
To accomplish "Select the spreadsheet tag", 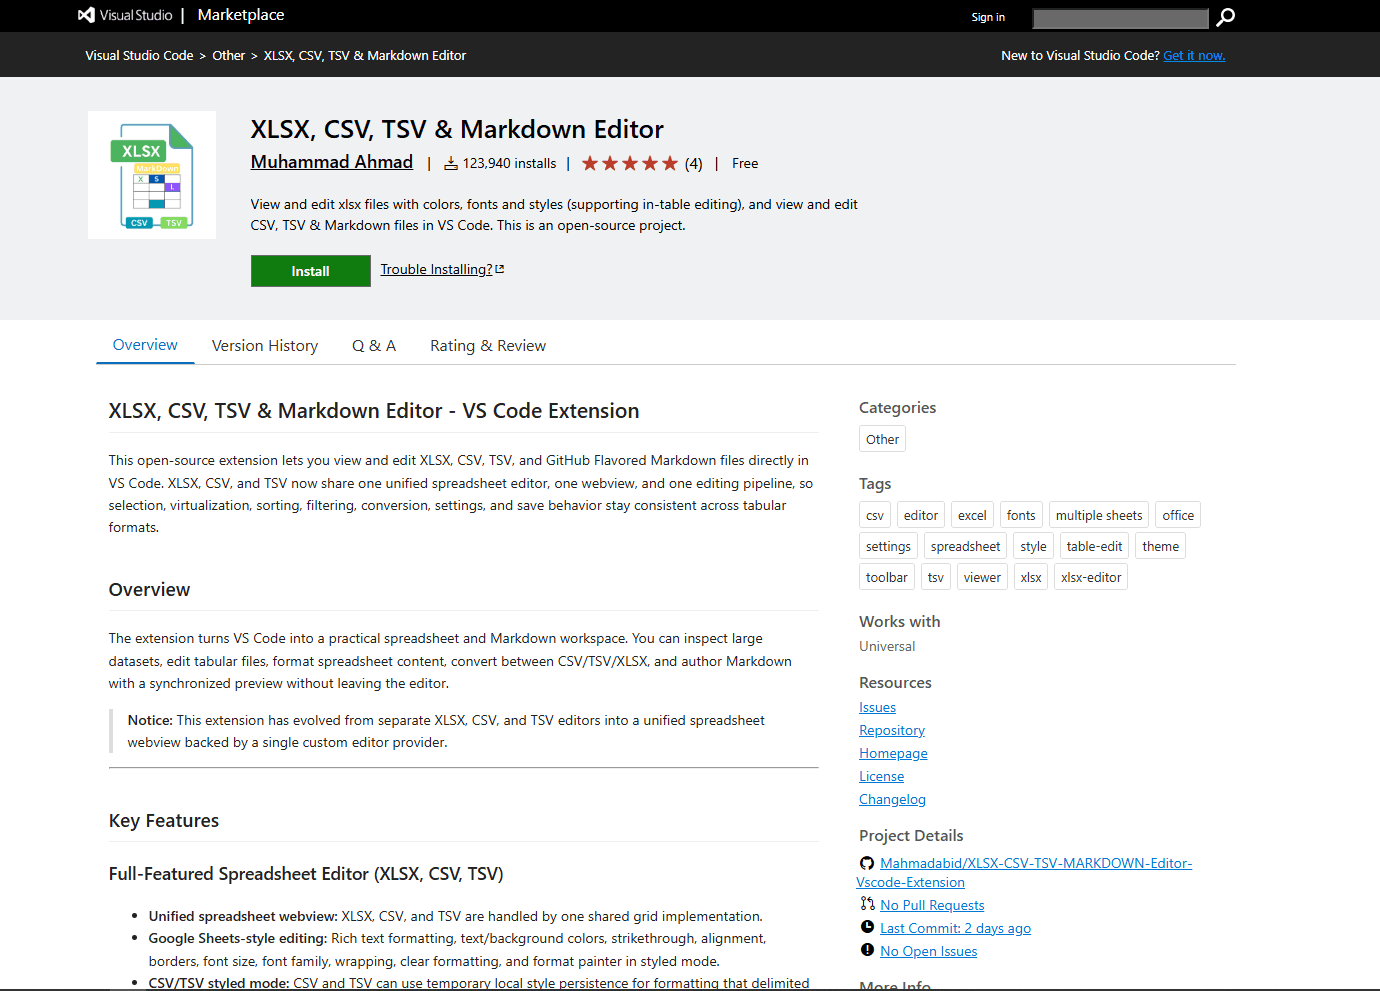I will (x=965, y=546).
